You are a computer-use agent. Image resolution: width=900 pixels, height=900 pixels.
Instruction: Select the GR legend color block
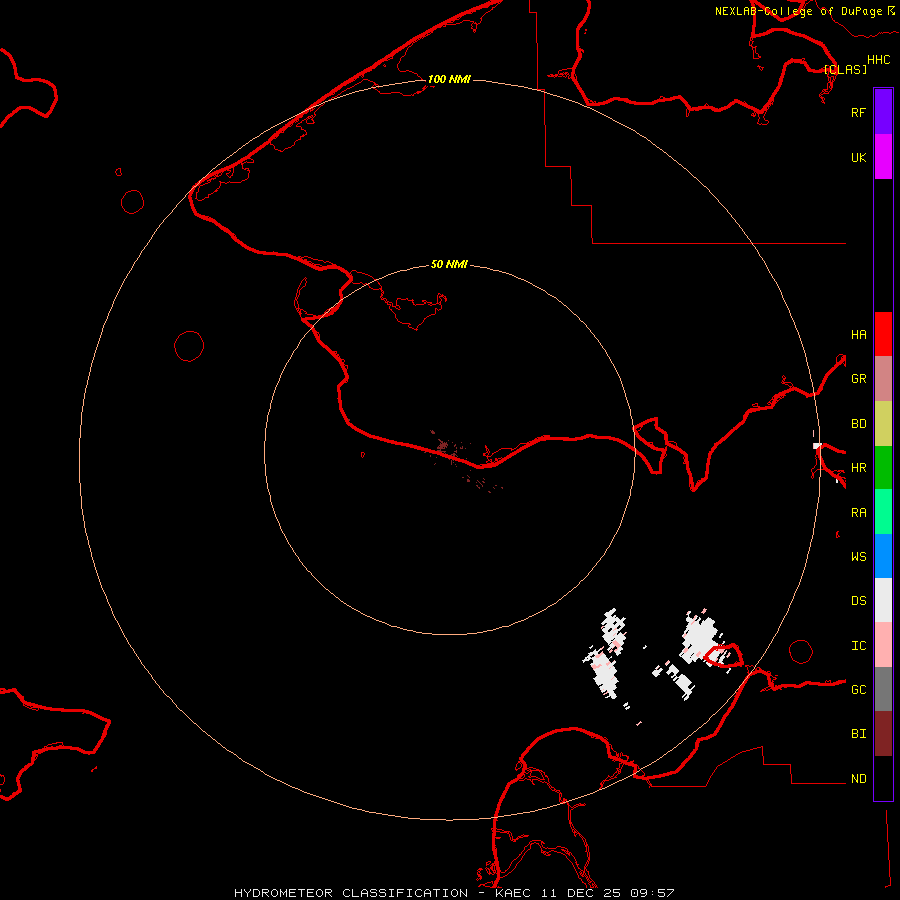tap(883, 378)
